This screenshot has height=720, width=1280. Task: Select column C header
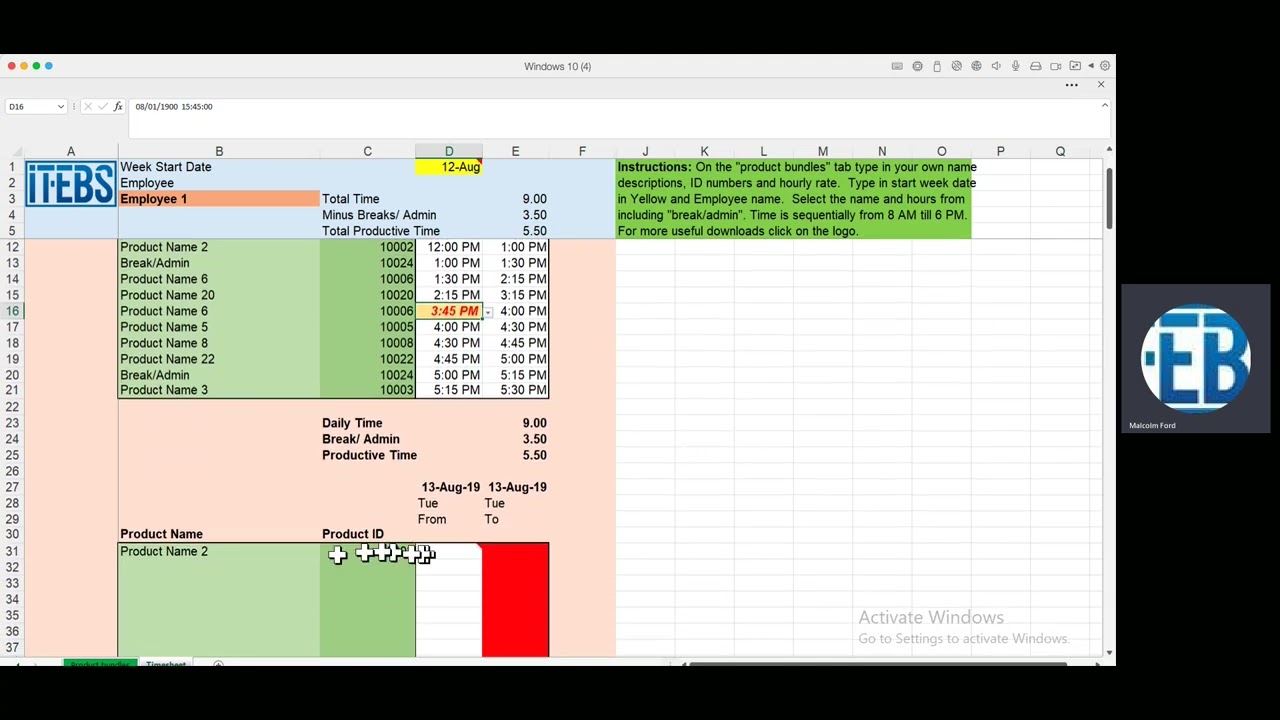click(x=367, y=151)
